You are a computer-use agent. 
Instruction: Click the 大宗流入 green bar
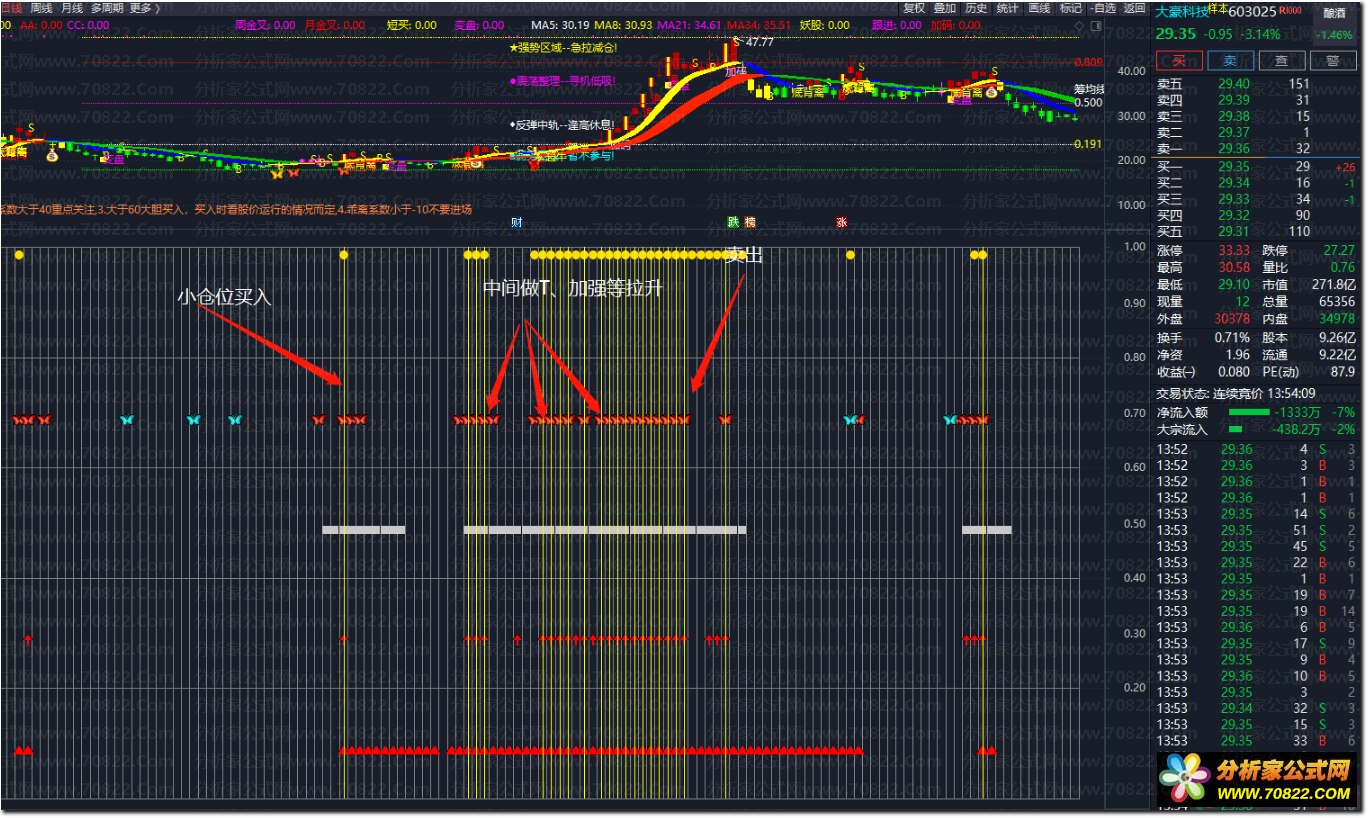[1234, 430]
